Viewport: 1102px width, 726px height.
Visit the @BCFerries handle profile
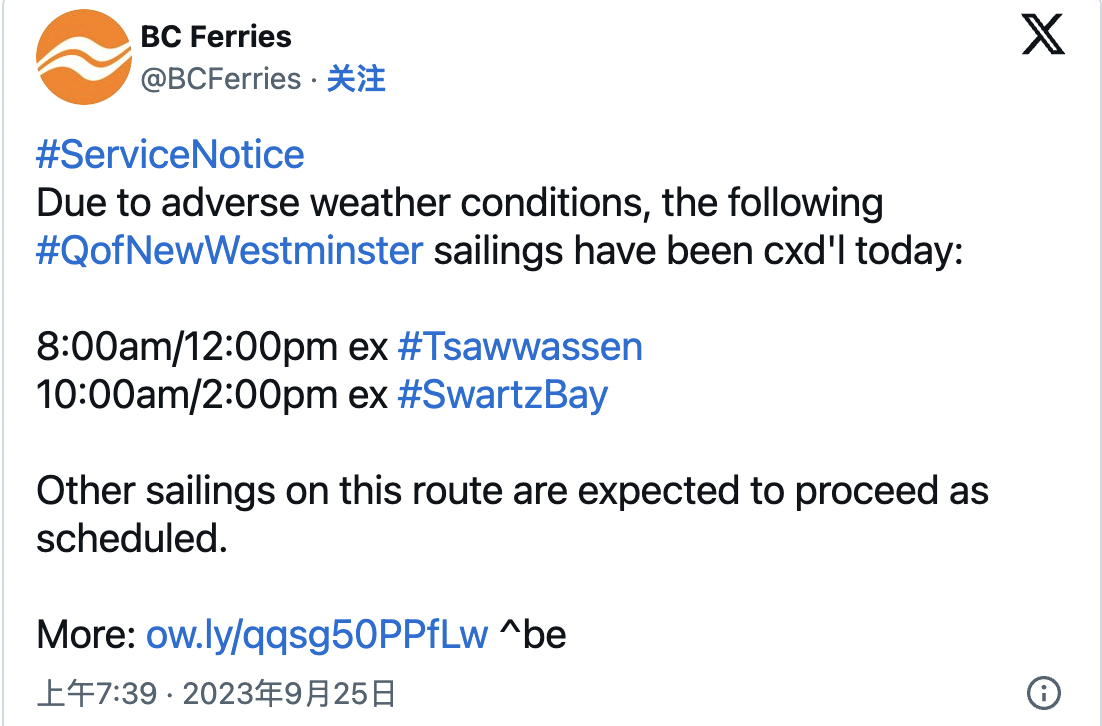click(221, 79)
